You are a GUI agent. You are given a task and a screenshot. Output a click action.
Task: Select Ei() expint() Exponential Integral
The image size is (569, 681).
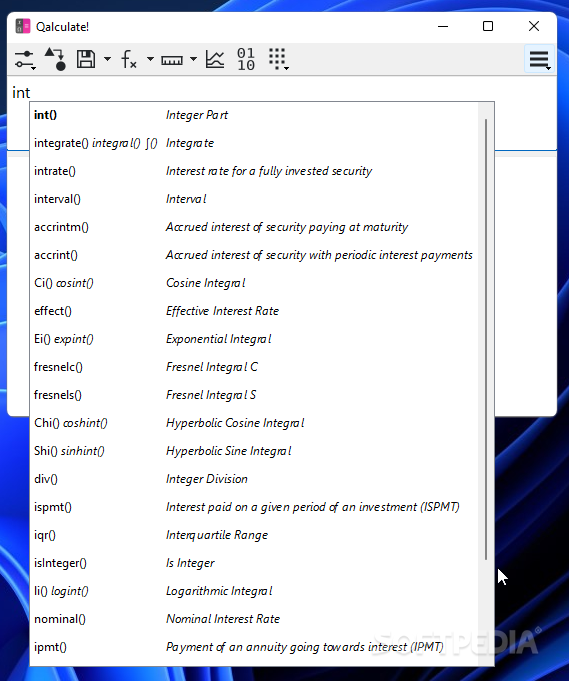tap(256, 339)
